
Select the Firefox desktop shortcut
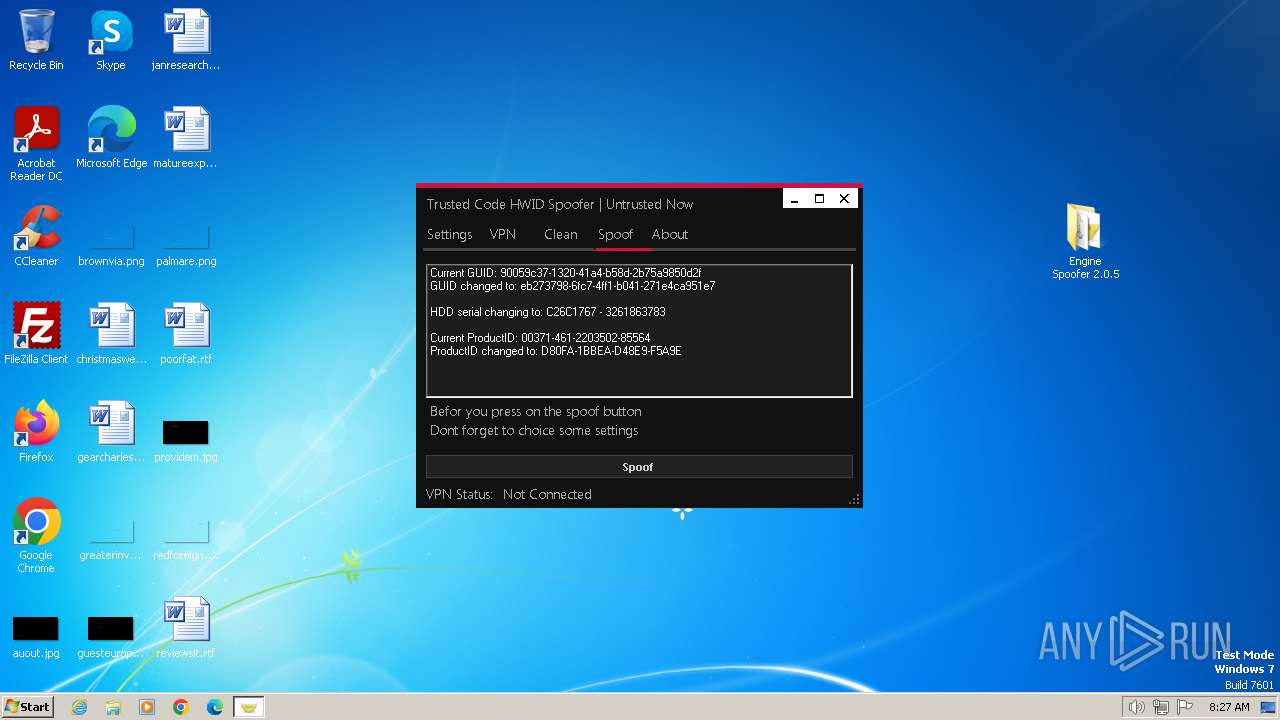point(36,432)
